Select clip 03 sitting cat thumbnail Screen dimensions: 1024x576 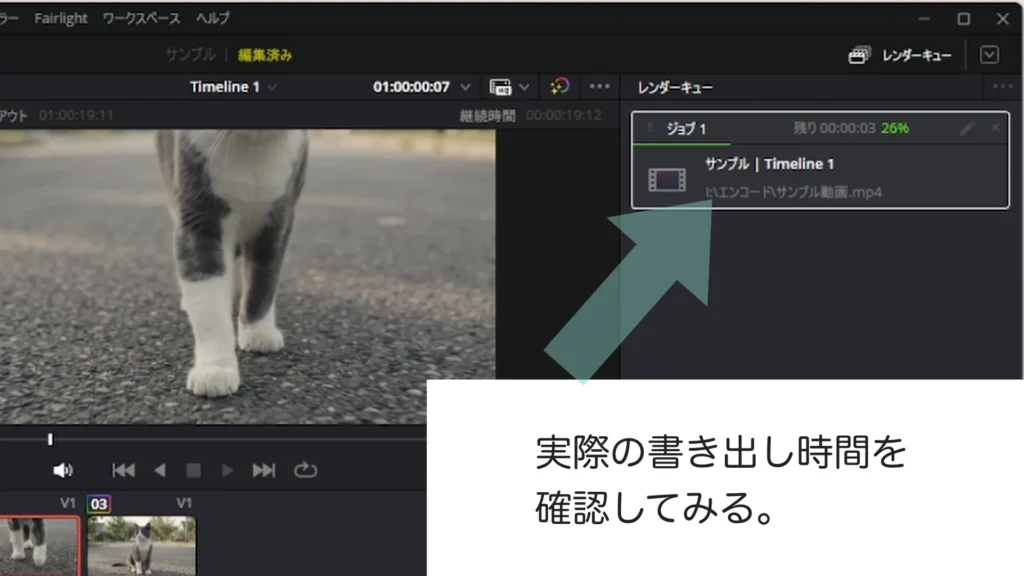point(141,546)
